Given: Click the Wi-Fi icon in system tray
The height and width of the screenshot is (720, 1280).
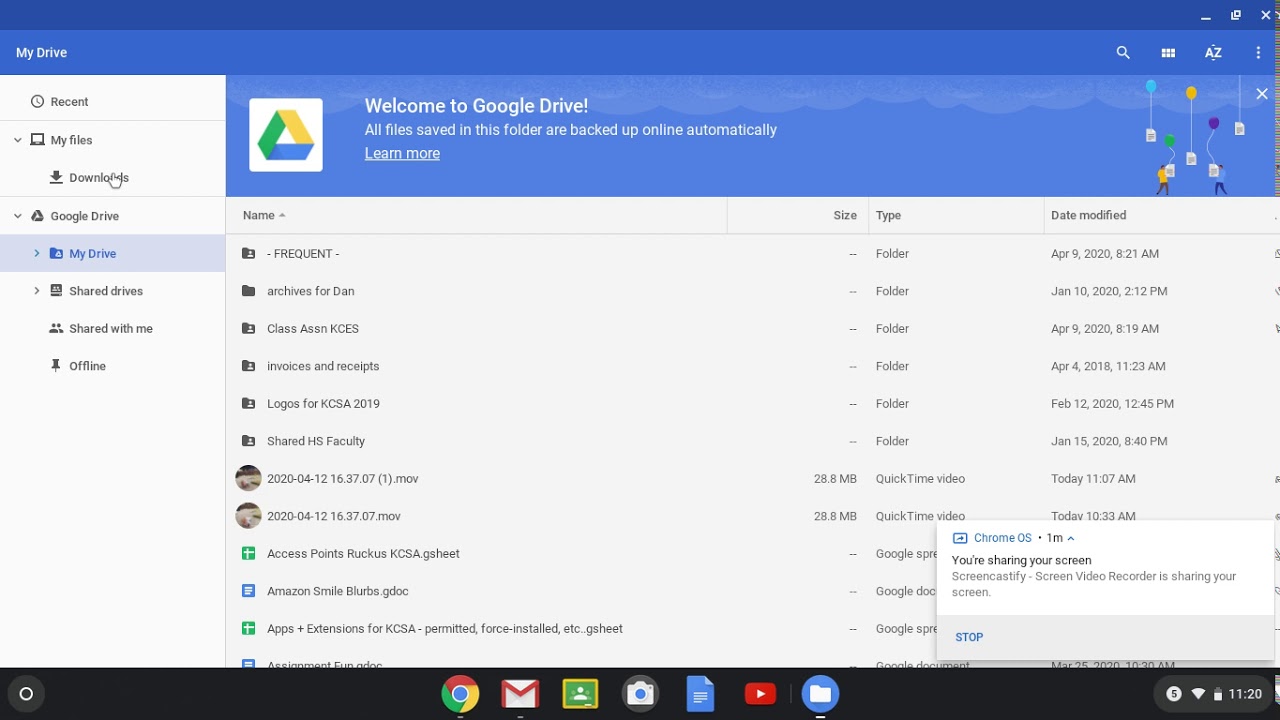Looking at the screenshot, I should point(1198,694).
